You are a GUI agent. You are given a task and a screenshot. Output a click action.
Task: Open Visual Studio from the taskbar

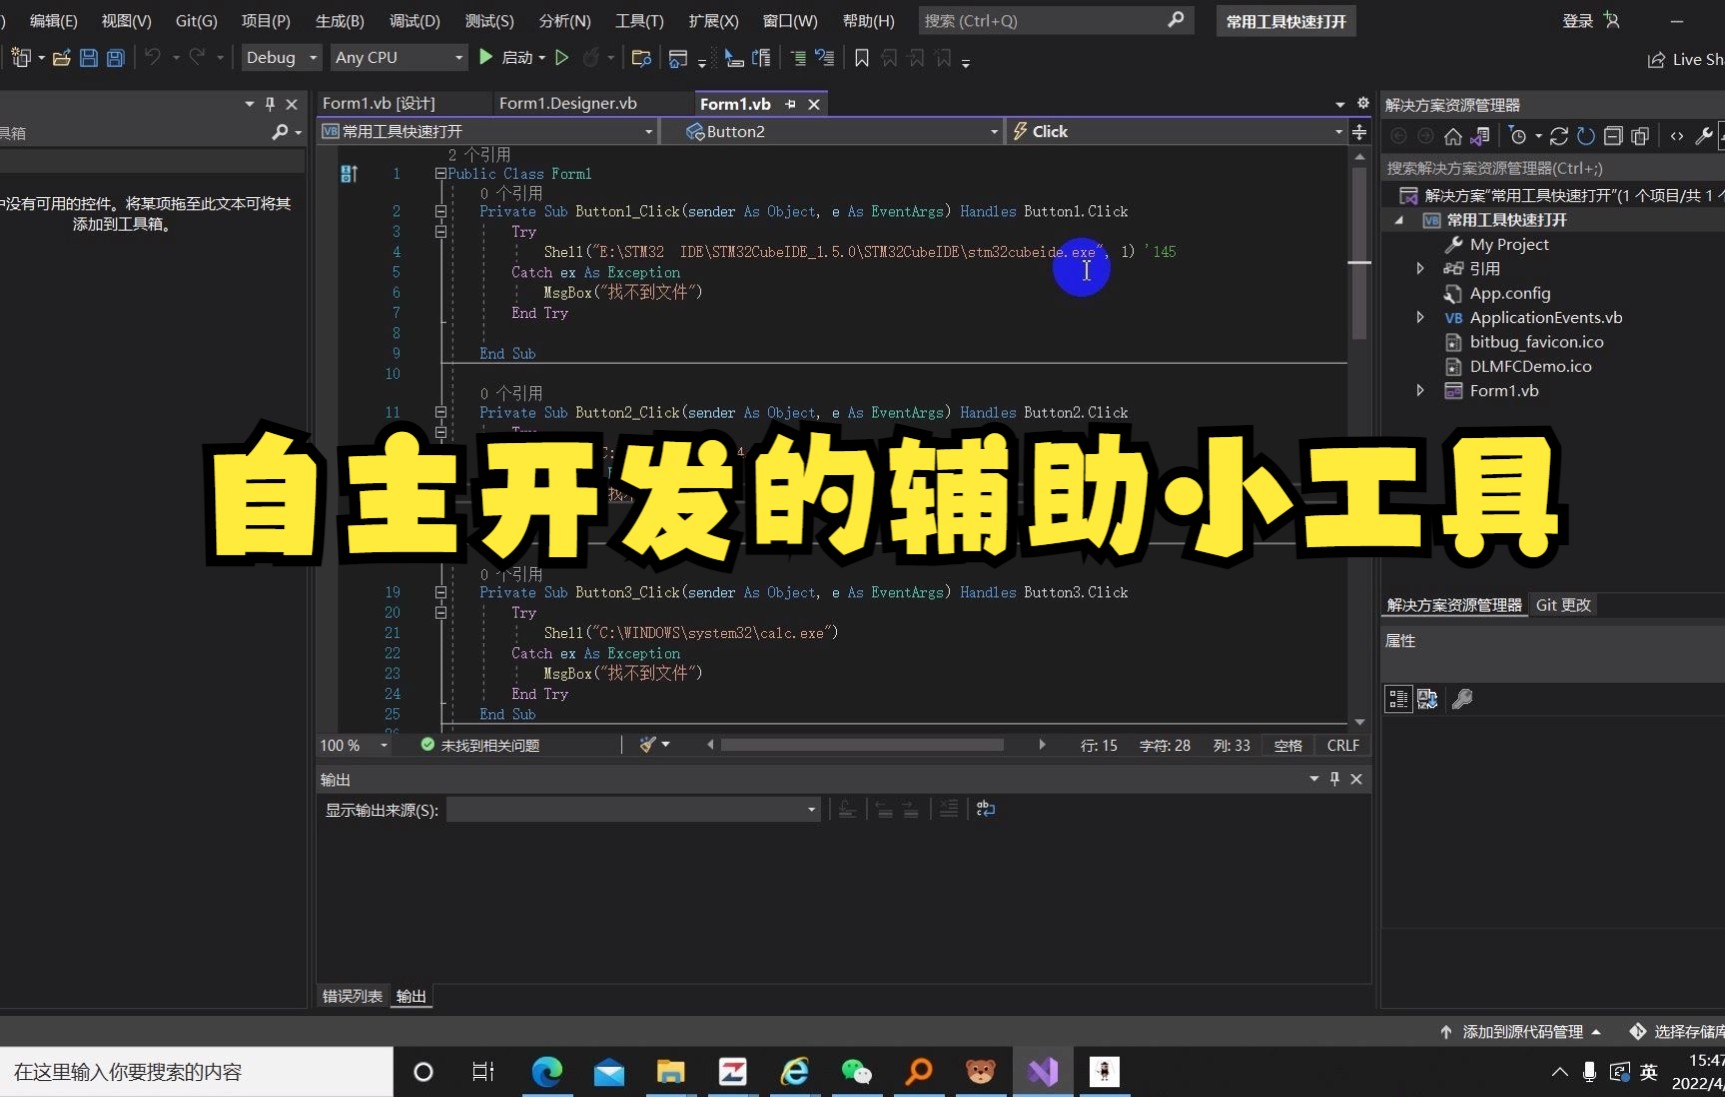pos(1043,1072)
